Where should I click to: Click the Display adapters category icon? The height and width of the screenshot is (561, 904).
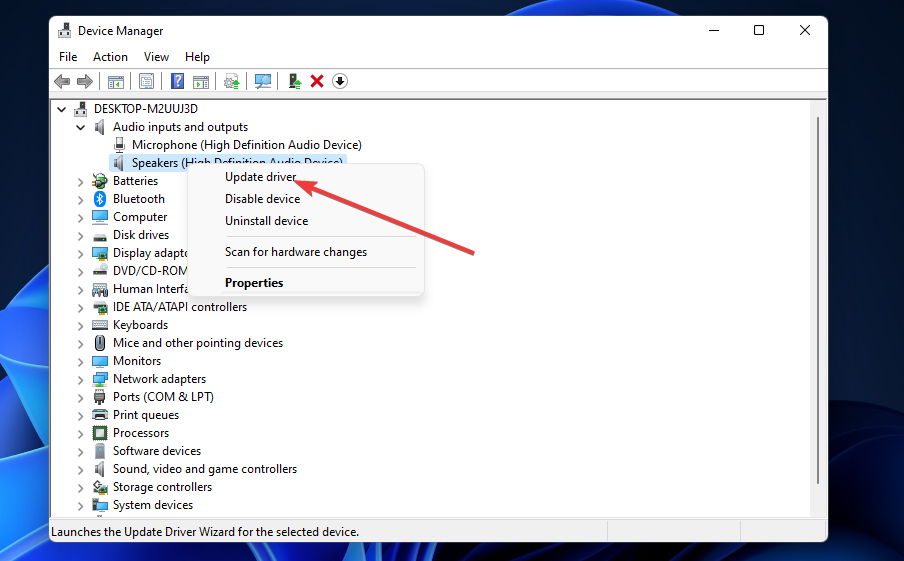coord(100,253)
